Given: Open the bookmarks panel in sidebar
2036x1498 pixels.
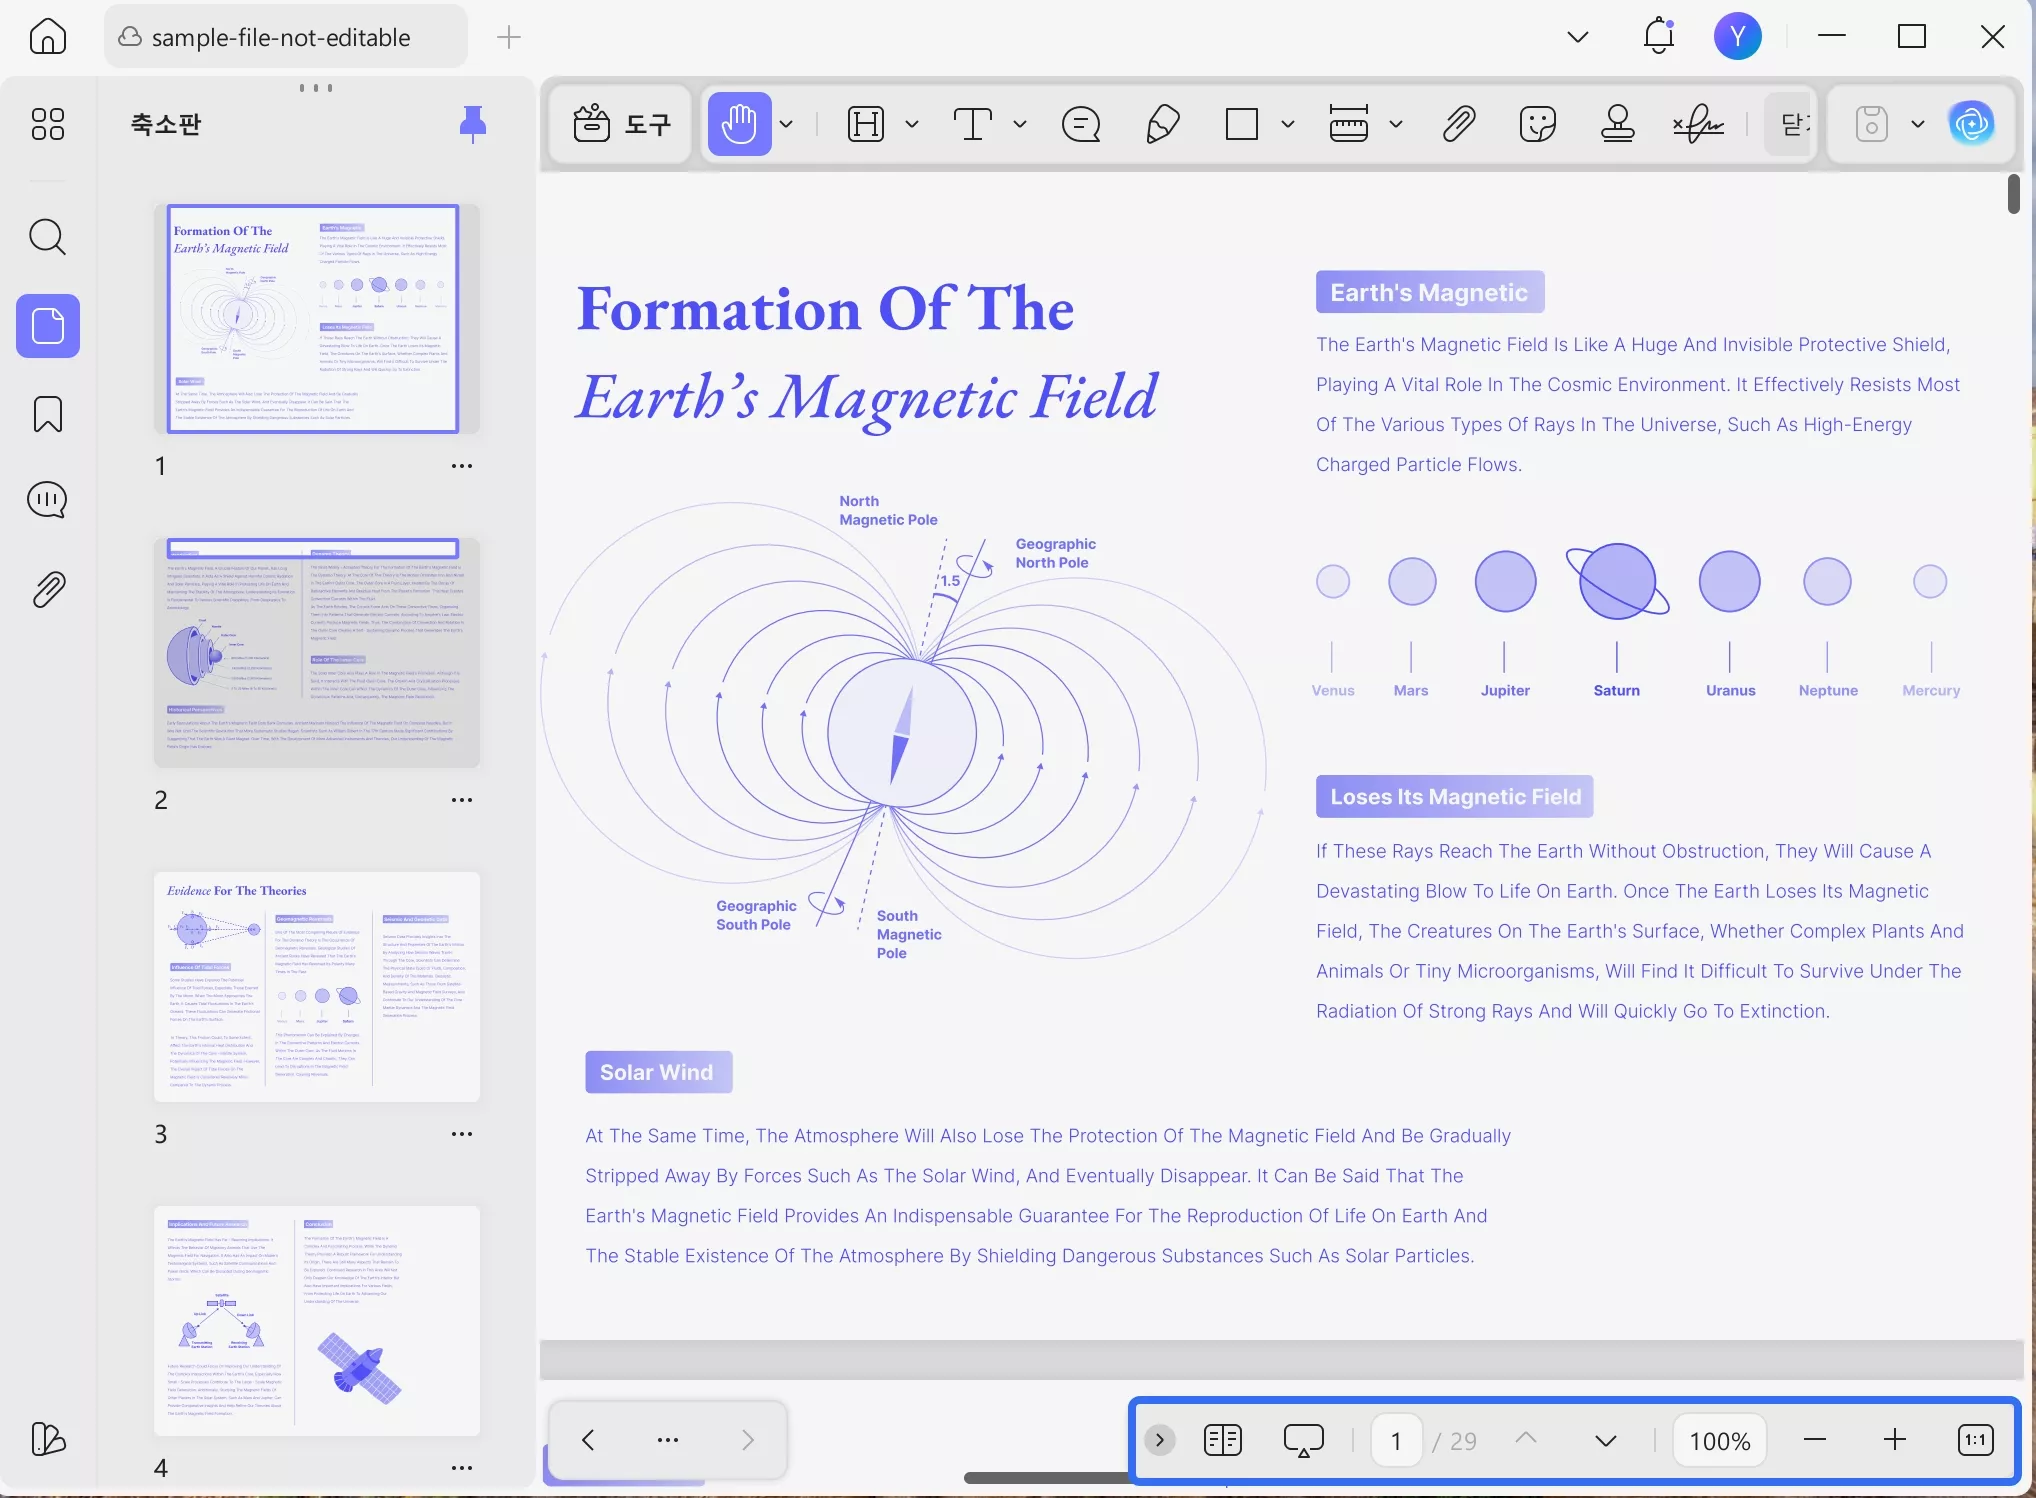Looking at the screenshot, I should click(47, 413).
